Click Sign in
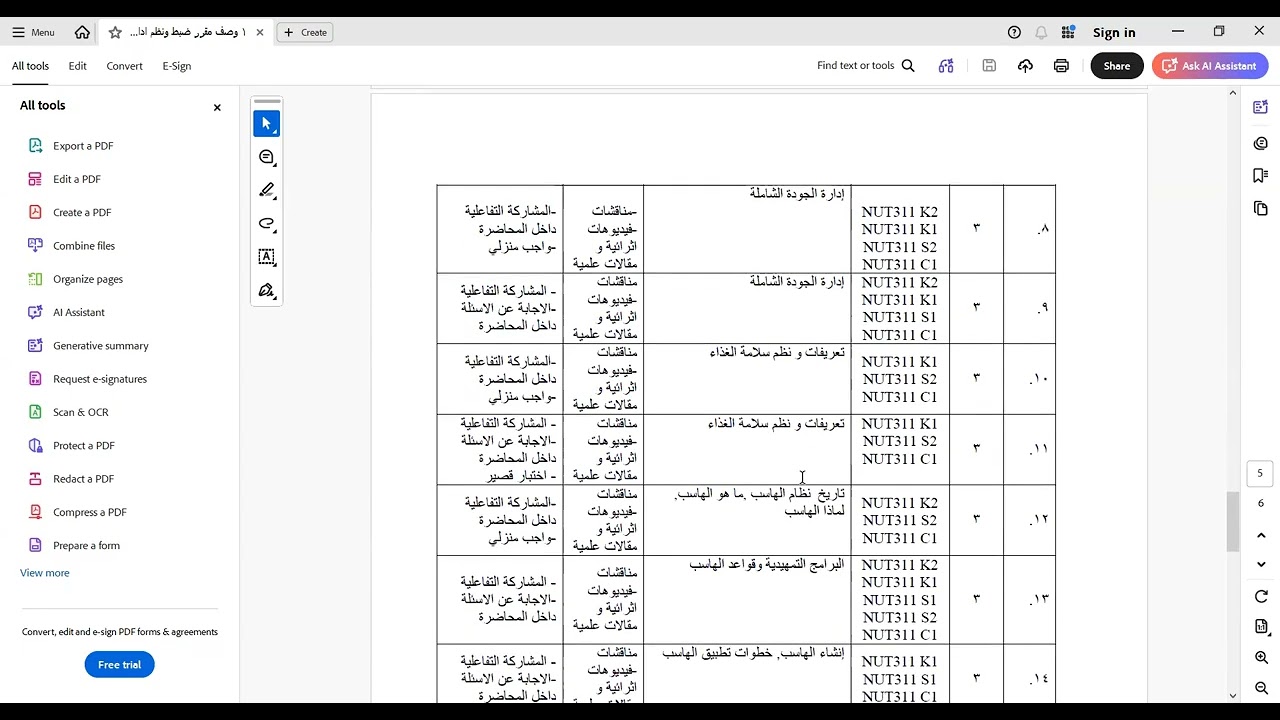 (1114, 32)
